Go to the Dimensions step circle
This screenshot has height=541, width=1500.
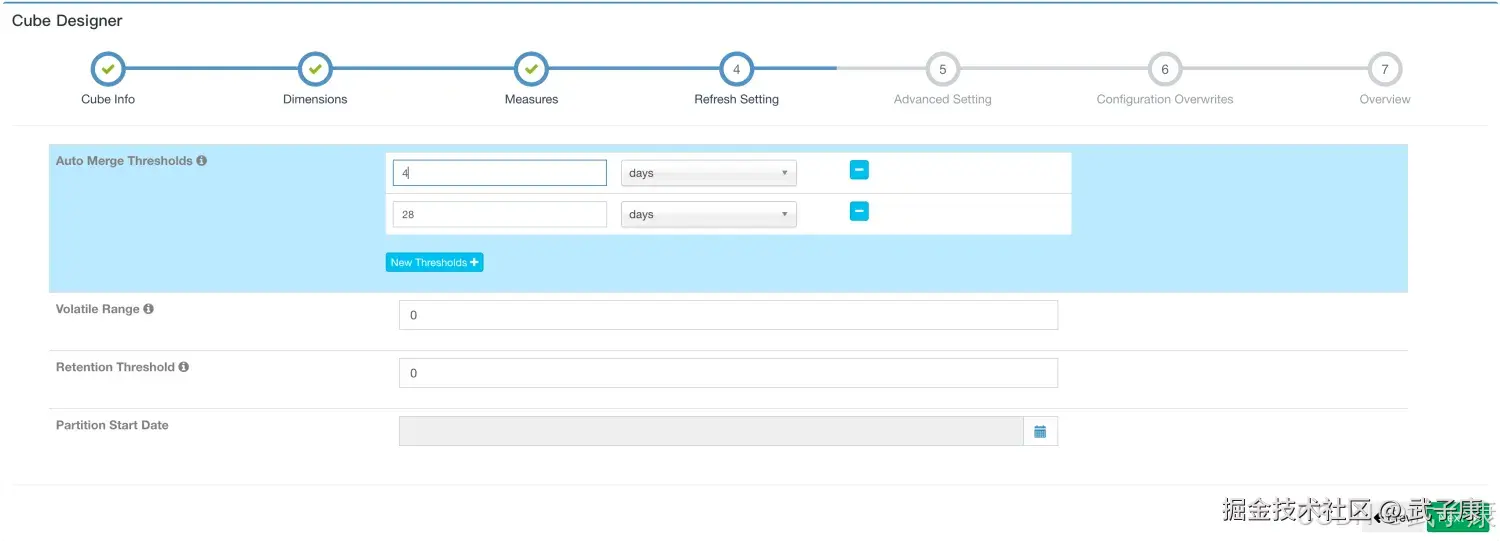coord(315,69)
